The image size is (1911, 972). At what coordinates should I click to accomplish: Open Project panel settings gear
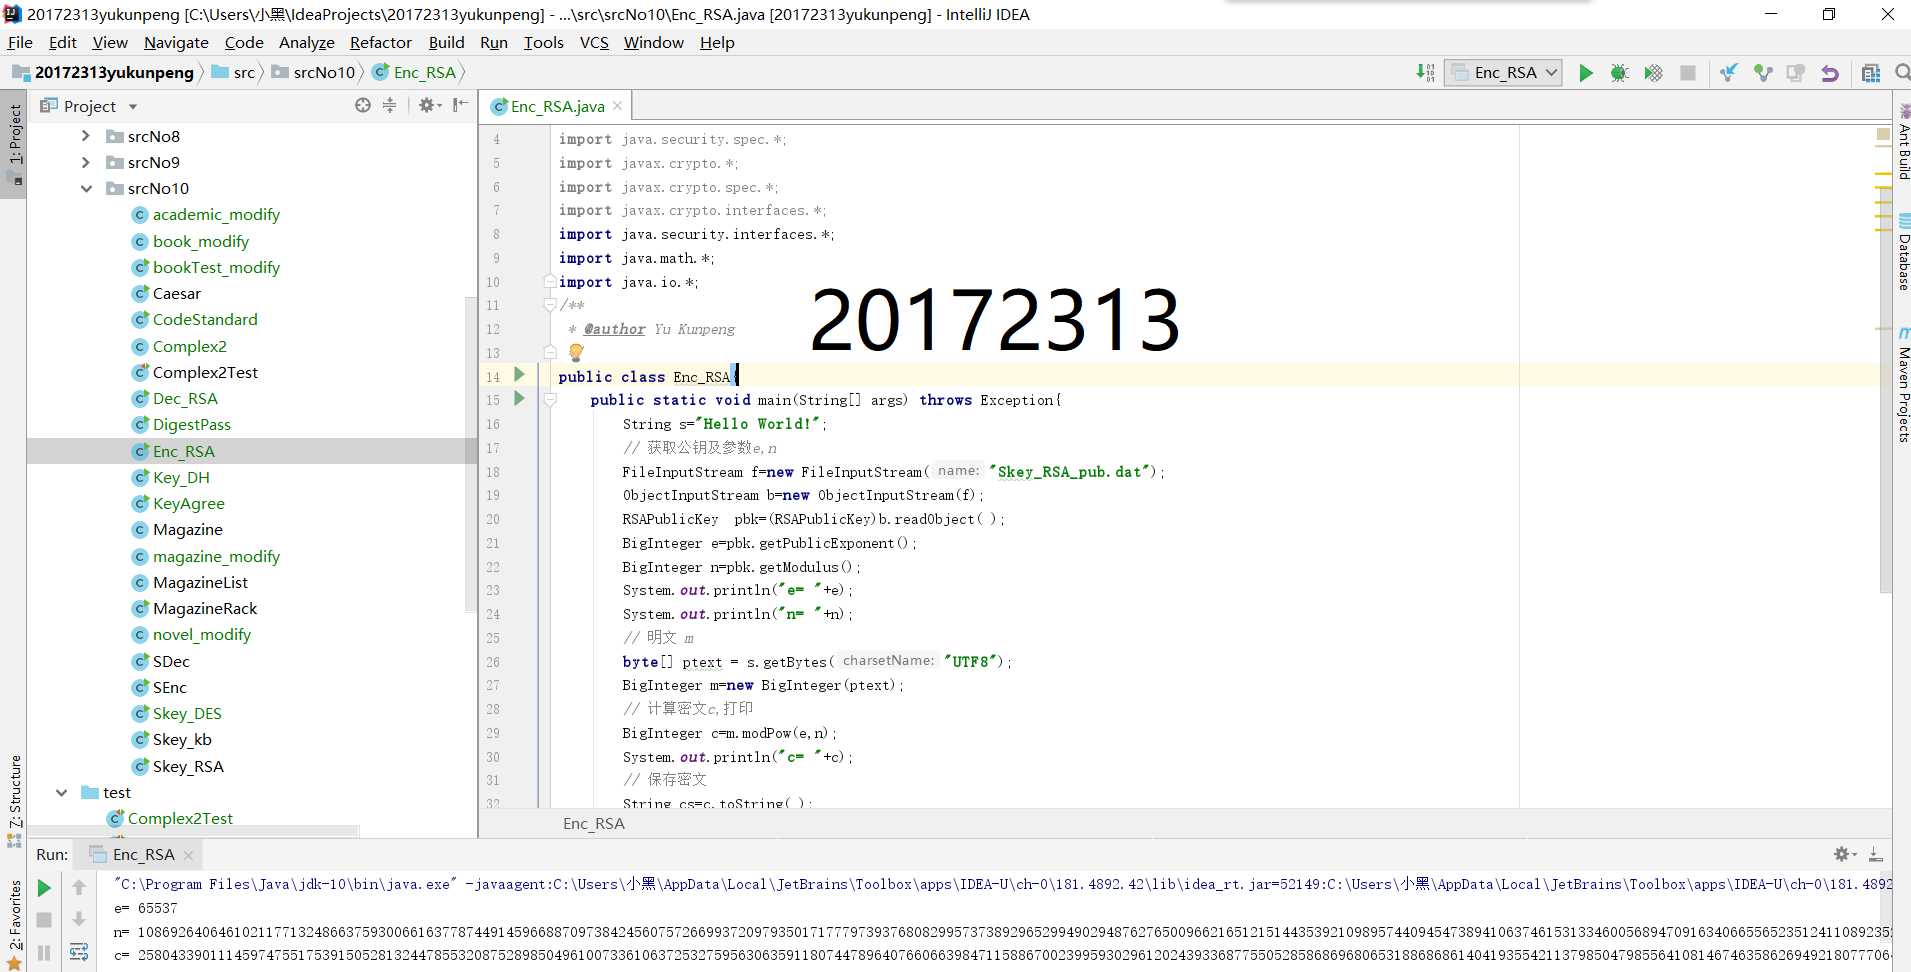click(429, 105)
